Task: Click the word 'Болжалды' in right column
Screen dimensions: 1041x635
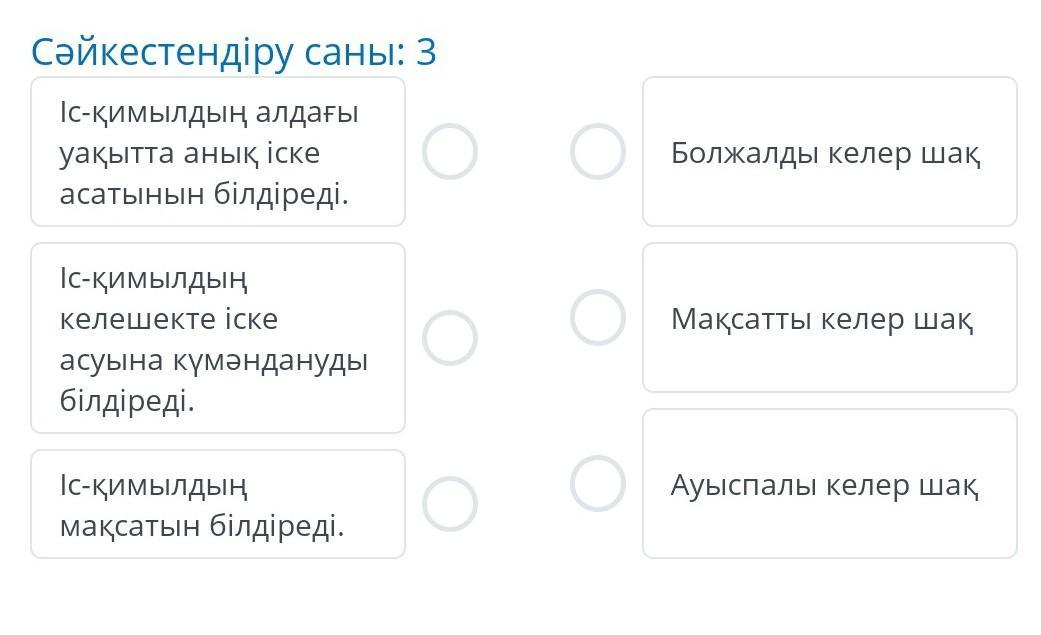Action: click(744, 153)
